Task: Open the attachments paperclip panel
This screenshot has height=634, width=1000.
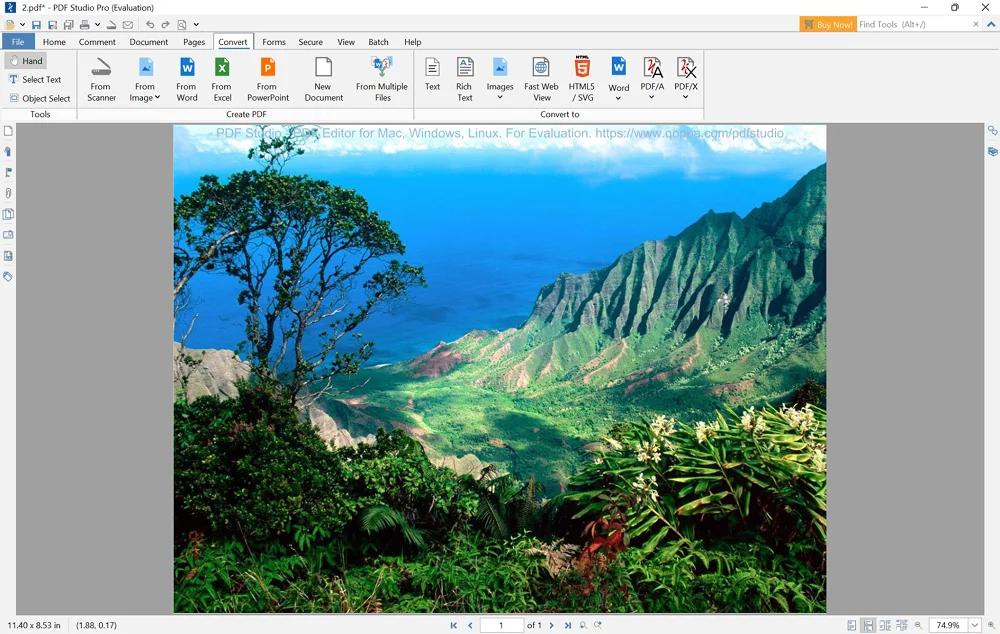Action: point(8,193)
